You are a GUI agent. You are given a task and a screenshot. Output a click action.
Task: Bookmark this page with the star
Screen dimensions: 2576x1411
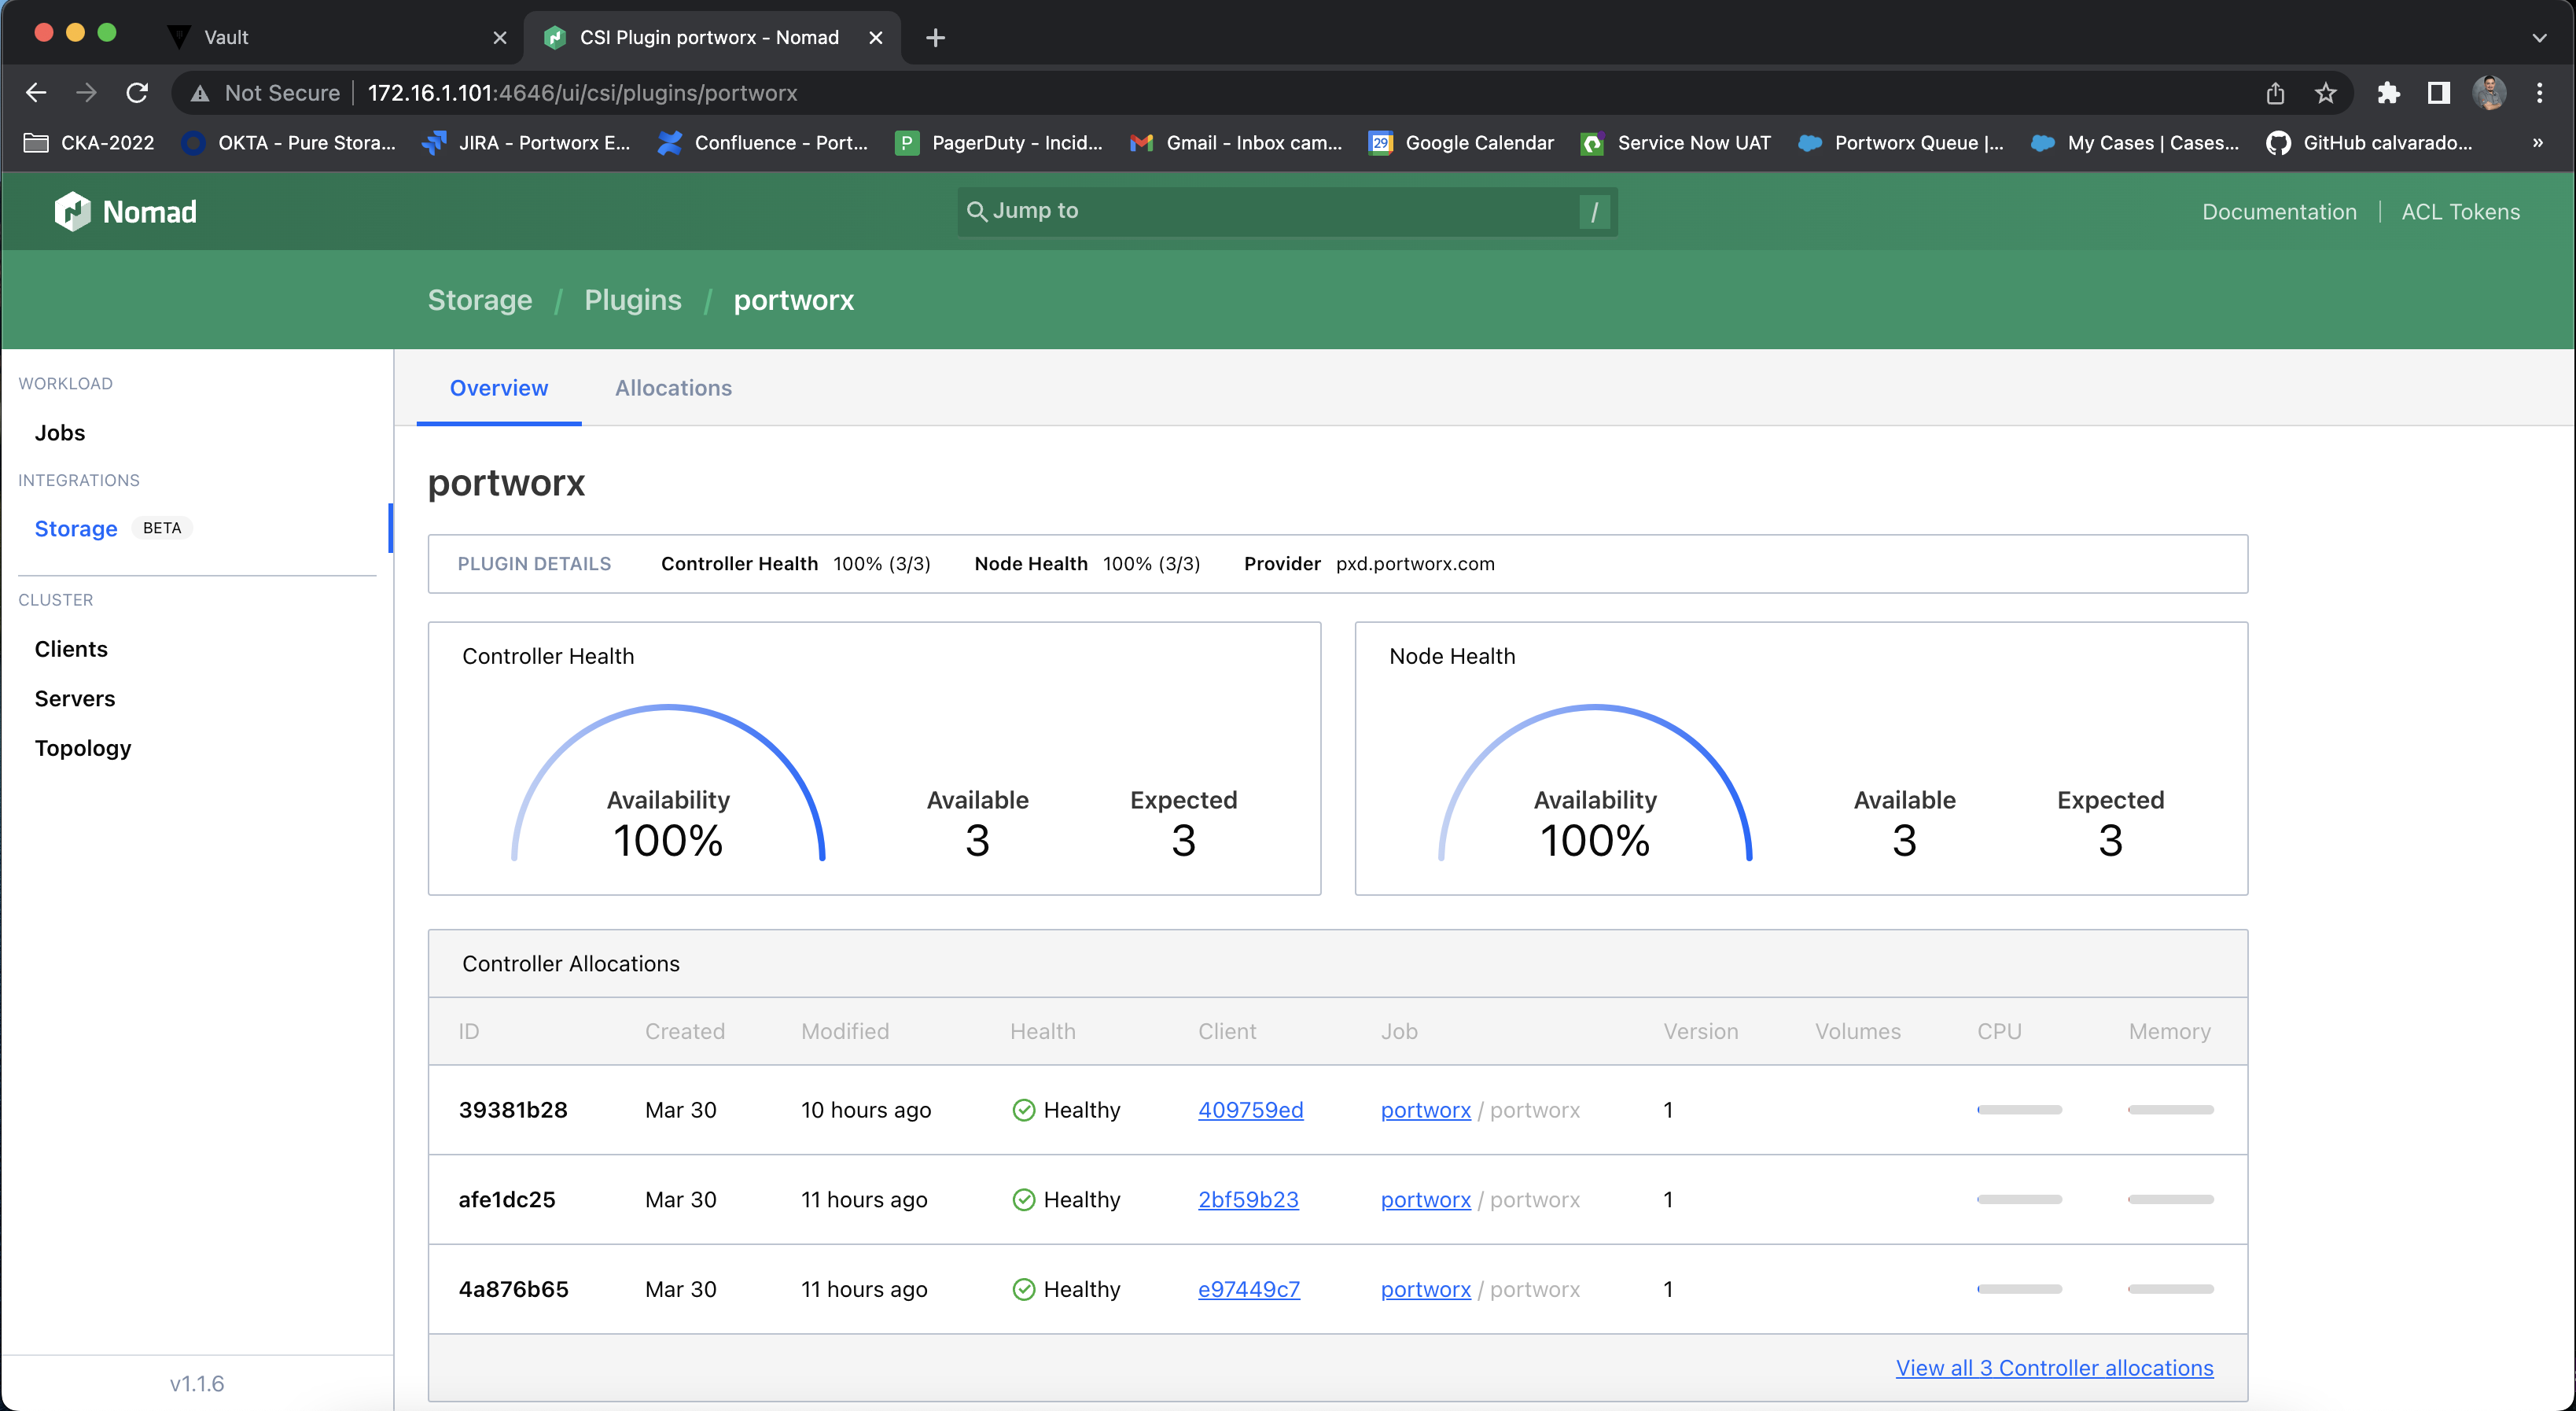tap(2326, 93)
